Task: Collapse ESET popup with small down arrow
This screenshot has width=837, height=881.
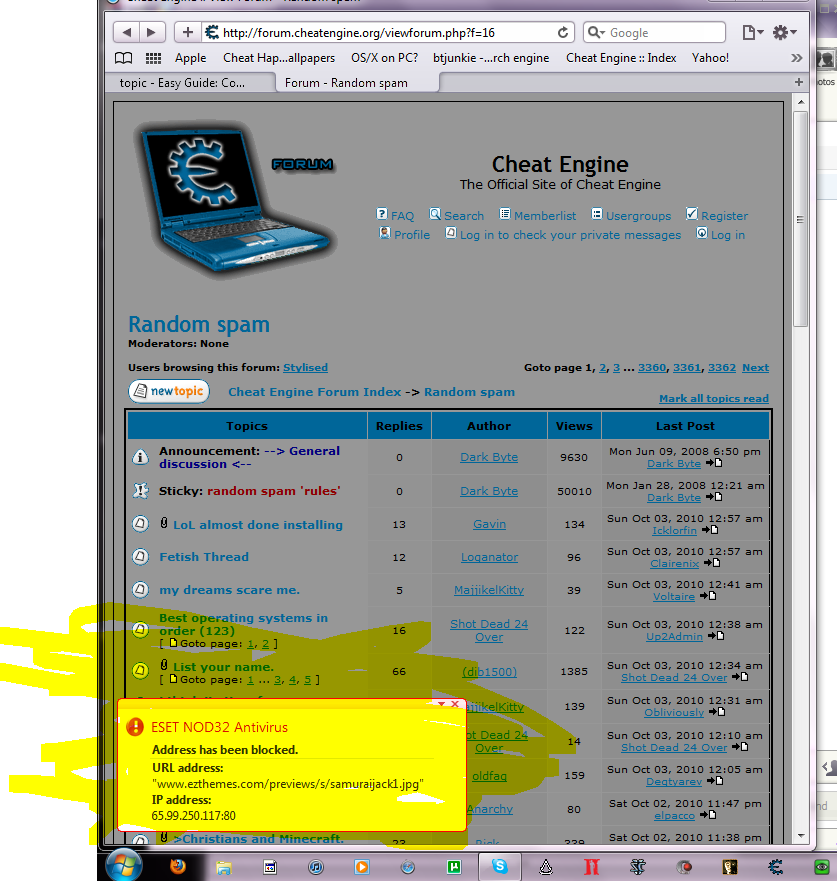Action: [442, 704]
